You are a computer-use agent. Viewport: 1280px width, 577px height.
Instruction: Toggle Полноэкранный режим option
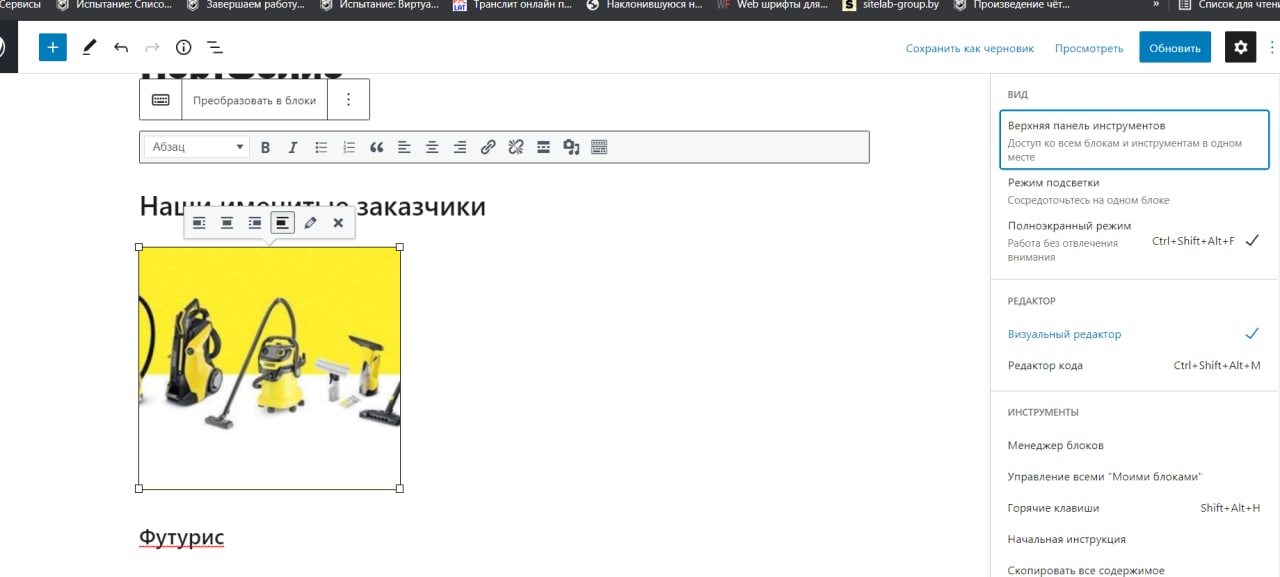point(1134,241)
